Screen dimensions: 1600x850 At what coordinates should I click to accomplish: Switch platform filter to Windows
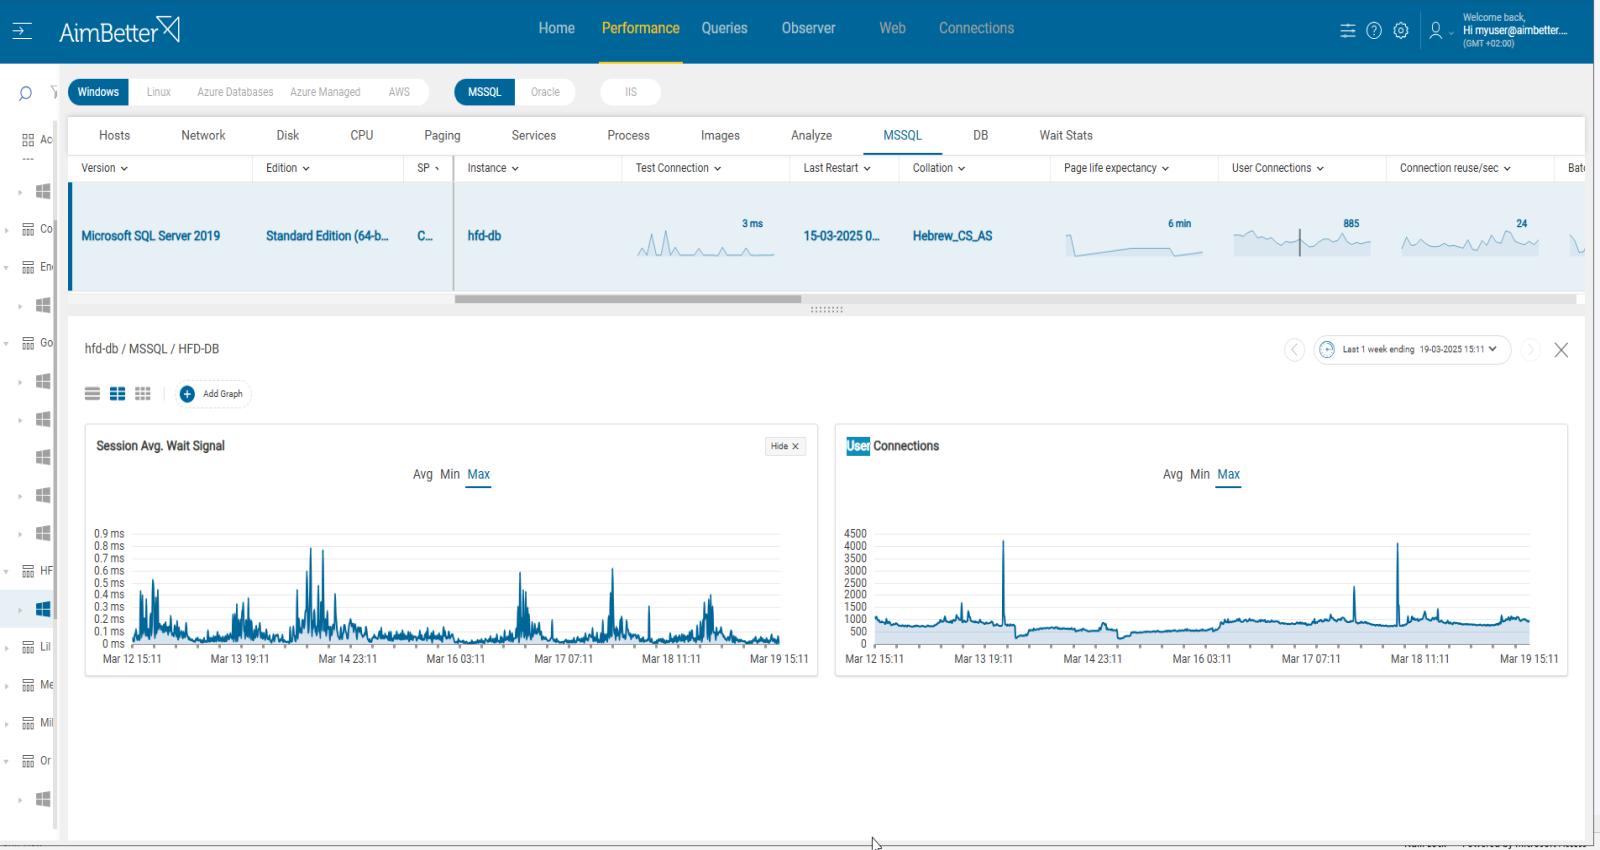click(x=98, y=92)
